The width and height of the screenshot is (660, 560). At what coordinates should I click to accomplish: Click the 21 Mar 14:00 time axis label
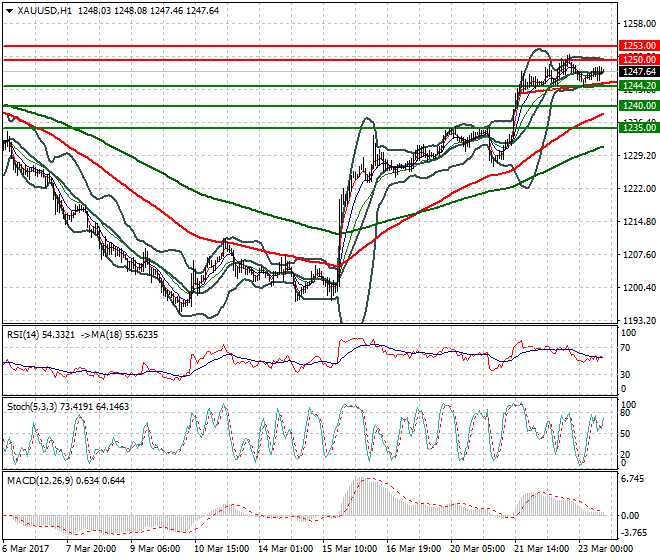(542, 549)
